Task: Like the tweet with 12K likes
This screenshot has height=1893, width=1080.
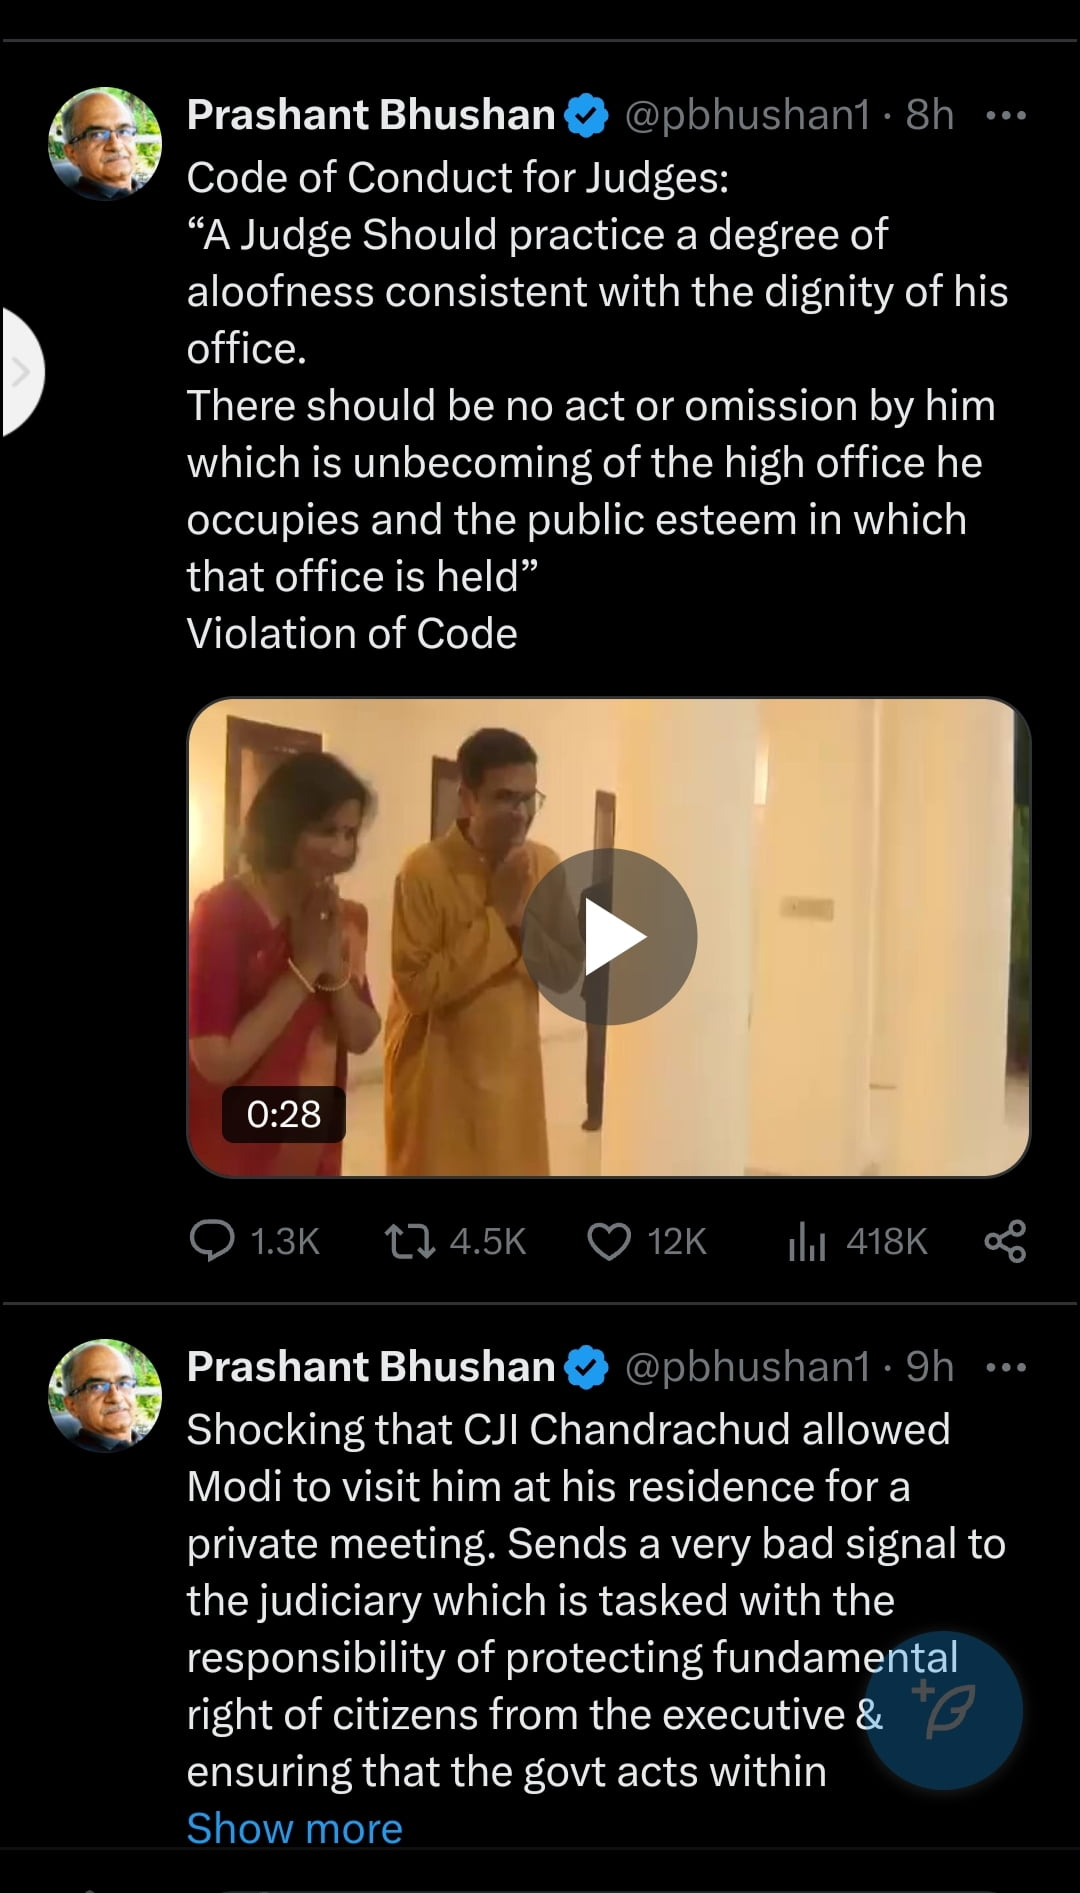Action: click(x=609, y=1241)
